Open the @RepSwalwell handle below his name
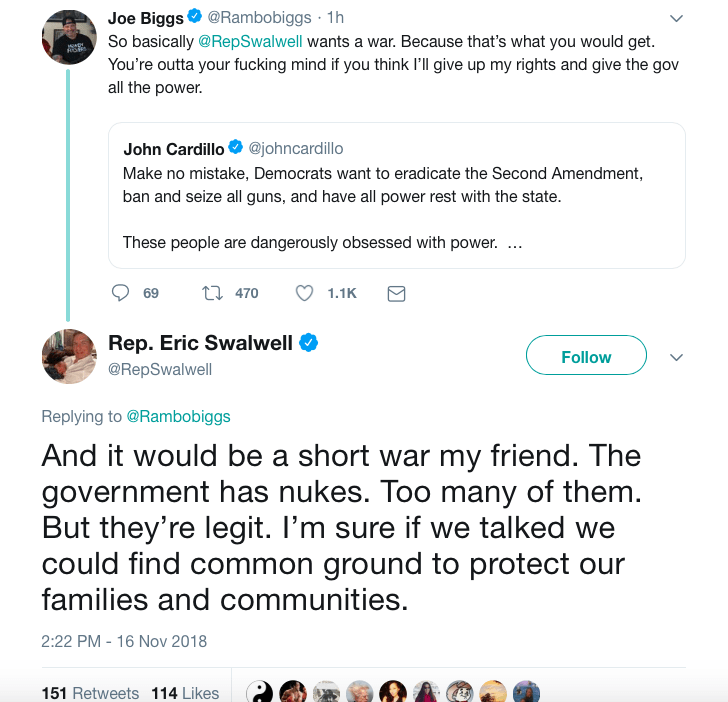728x702 pixels. tap(160, 369)
